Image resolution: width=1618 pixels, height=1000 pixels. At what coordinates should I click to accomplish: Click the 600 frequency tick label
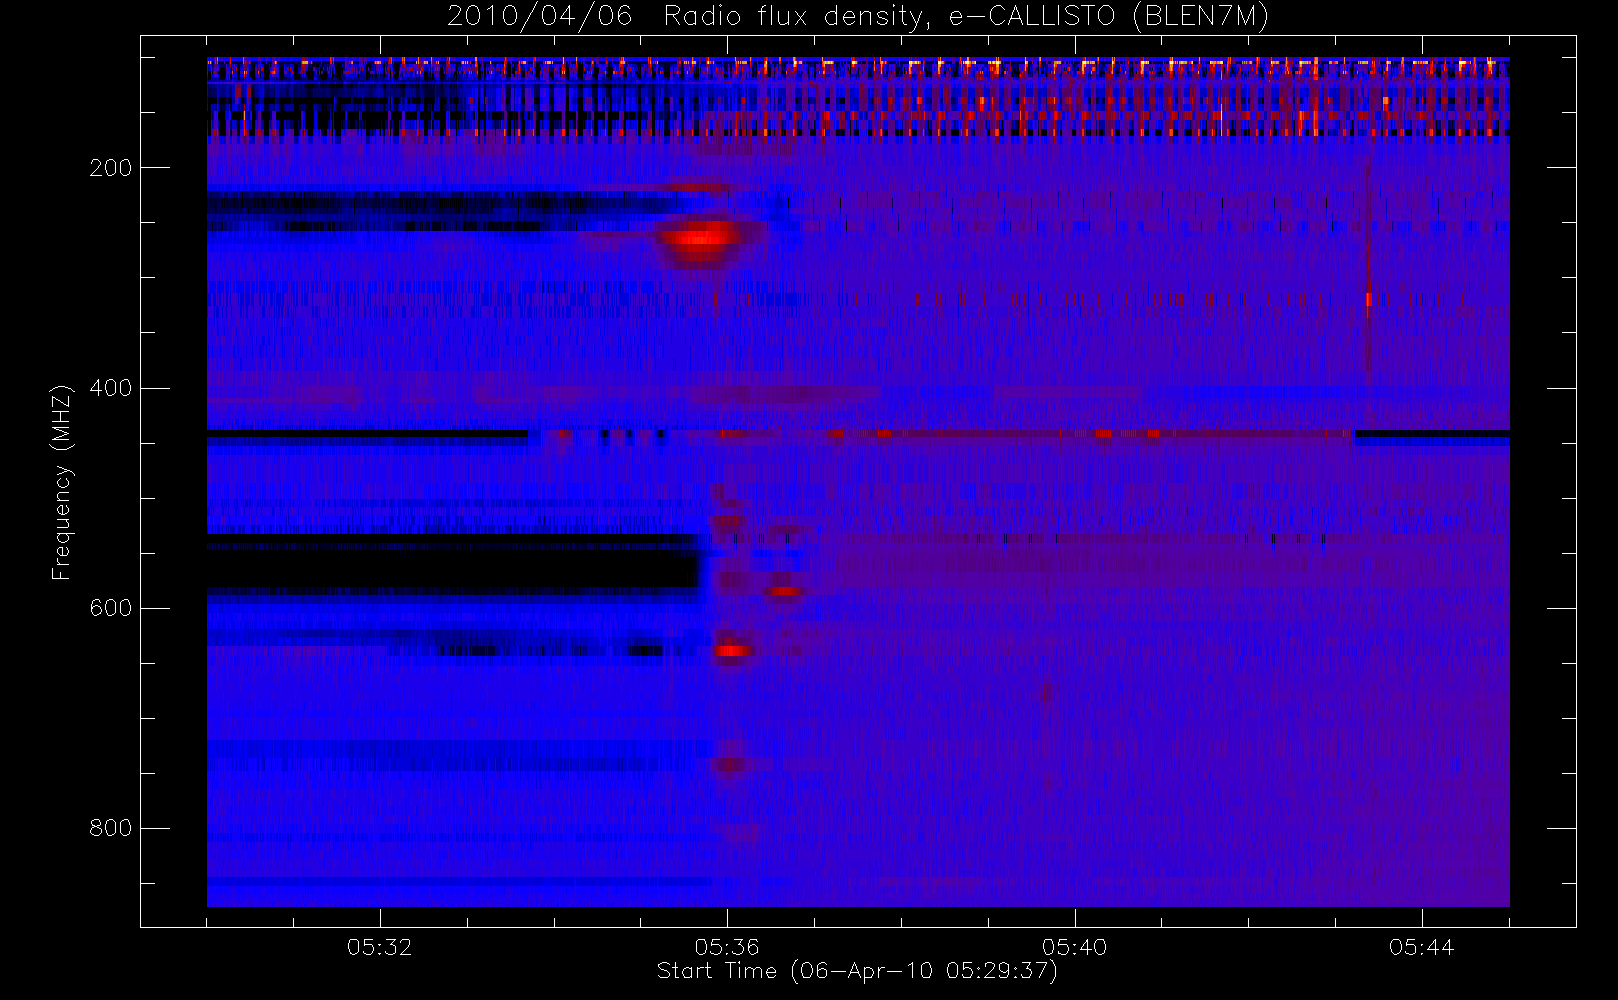click(x=110, y=608)
